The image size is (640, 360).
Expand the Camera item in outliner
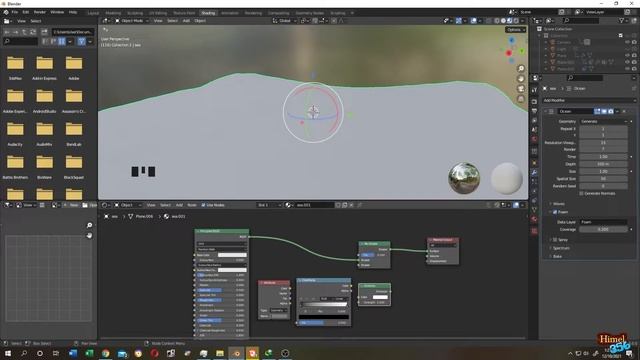[x=546, y=42]
